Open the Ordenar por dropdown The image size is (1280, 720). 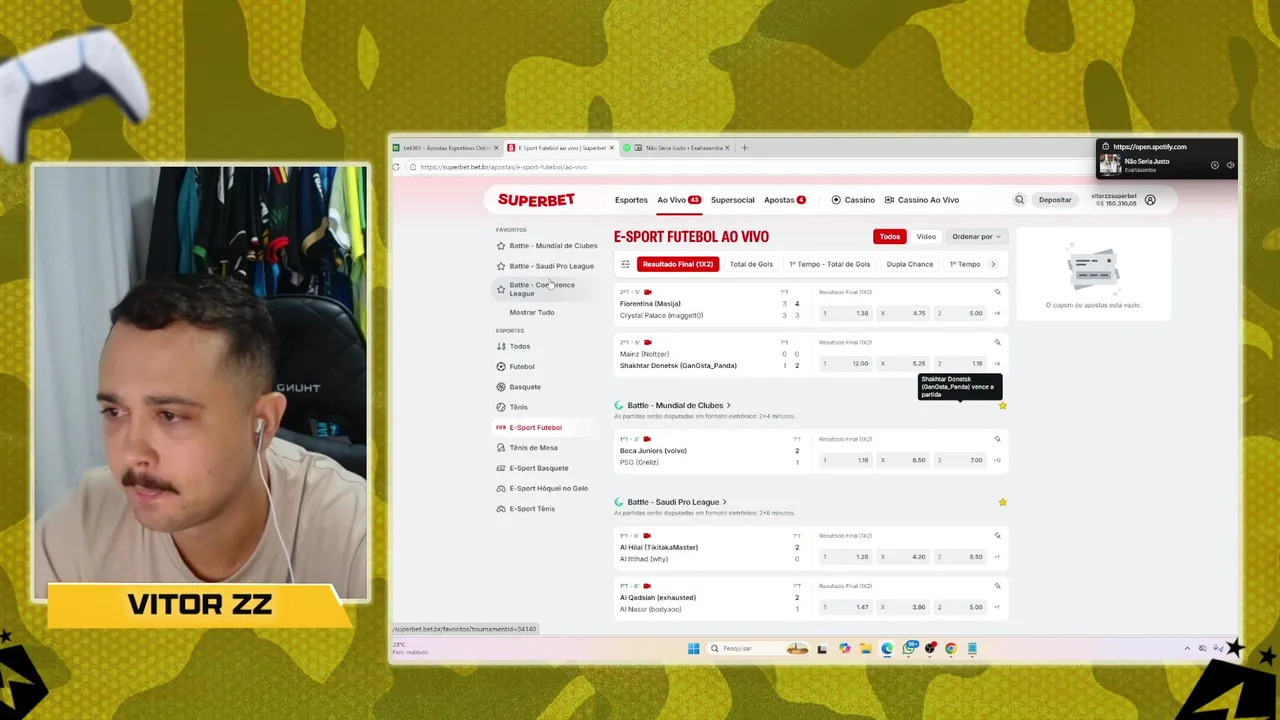click(x=976, y=237)
